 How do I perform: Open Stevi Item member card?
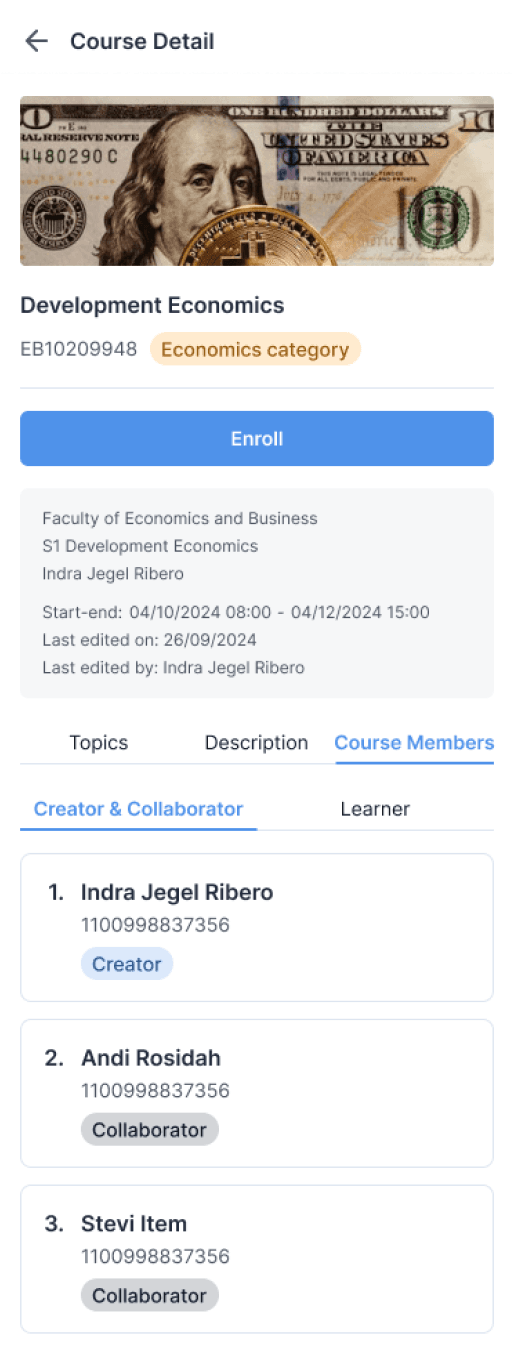tap(257, 1259)
